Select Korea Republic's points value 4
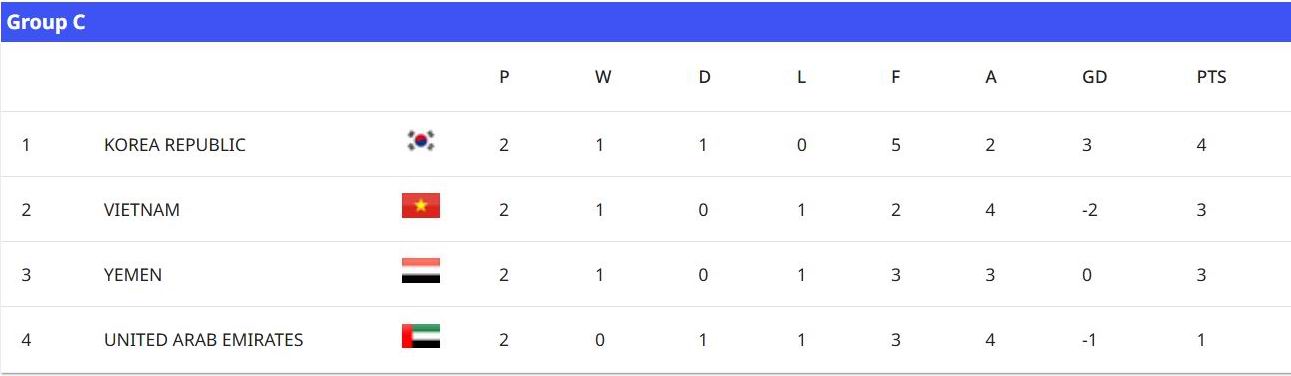Screen dimensions: 1291x376 pyautogui.click(x=1201, y=145)
